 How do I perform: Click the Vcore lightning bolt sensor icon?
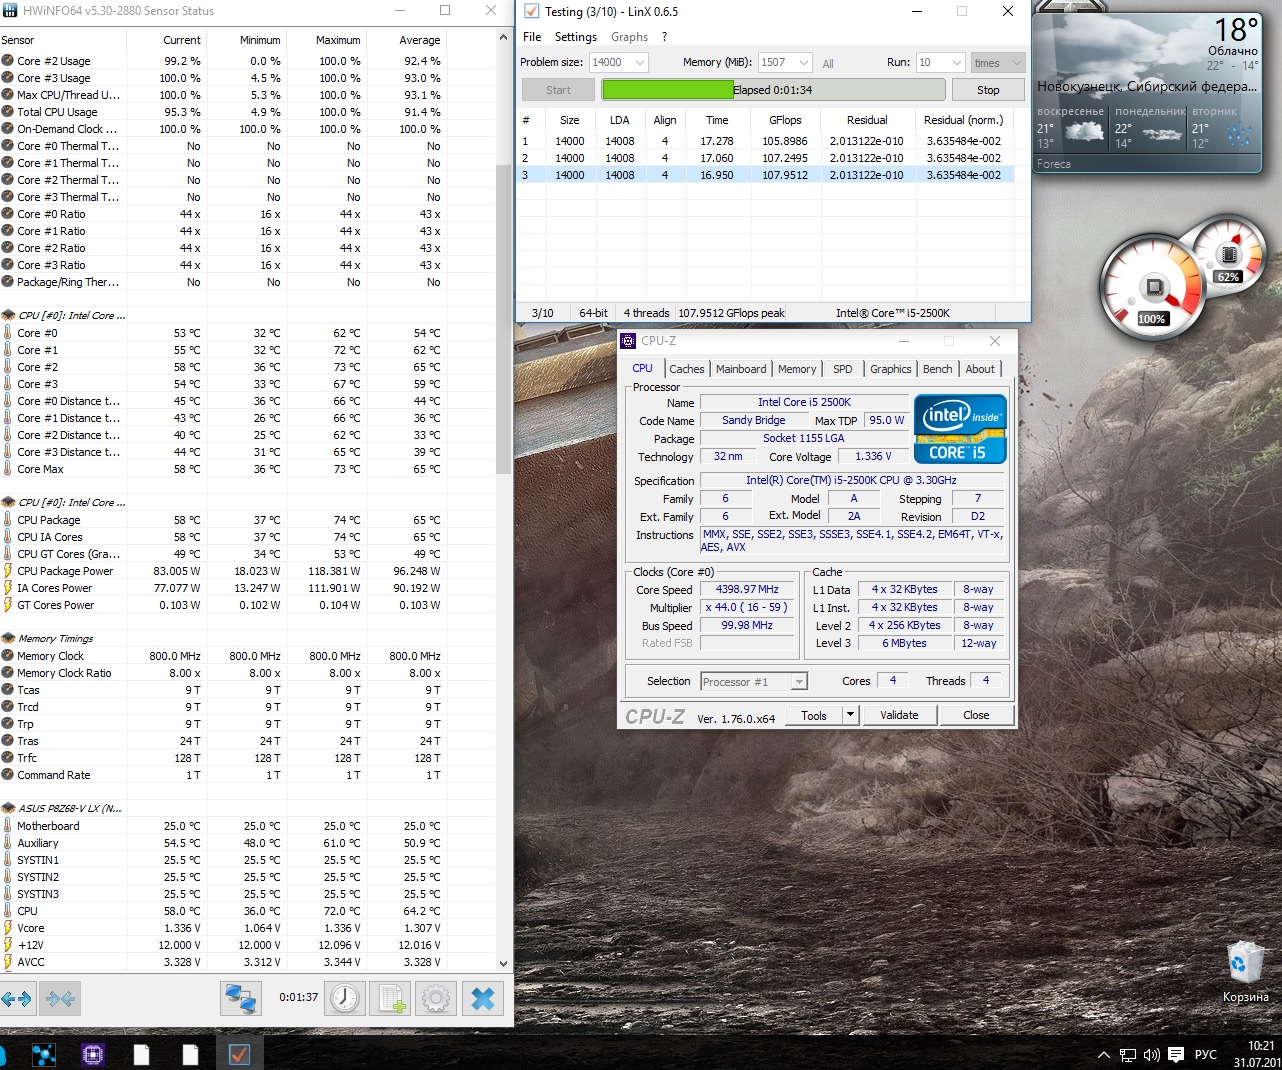(x=8, y=928)
